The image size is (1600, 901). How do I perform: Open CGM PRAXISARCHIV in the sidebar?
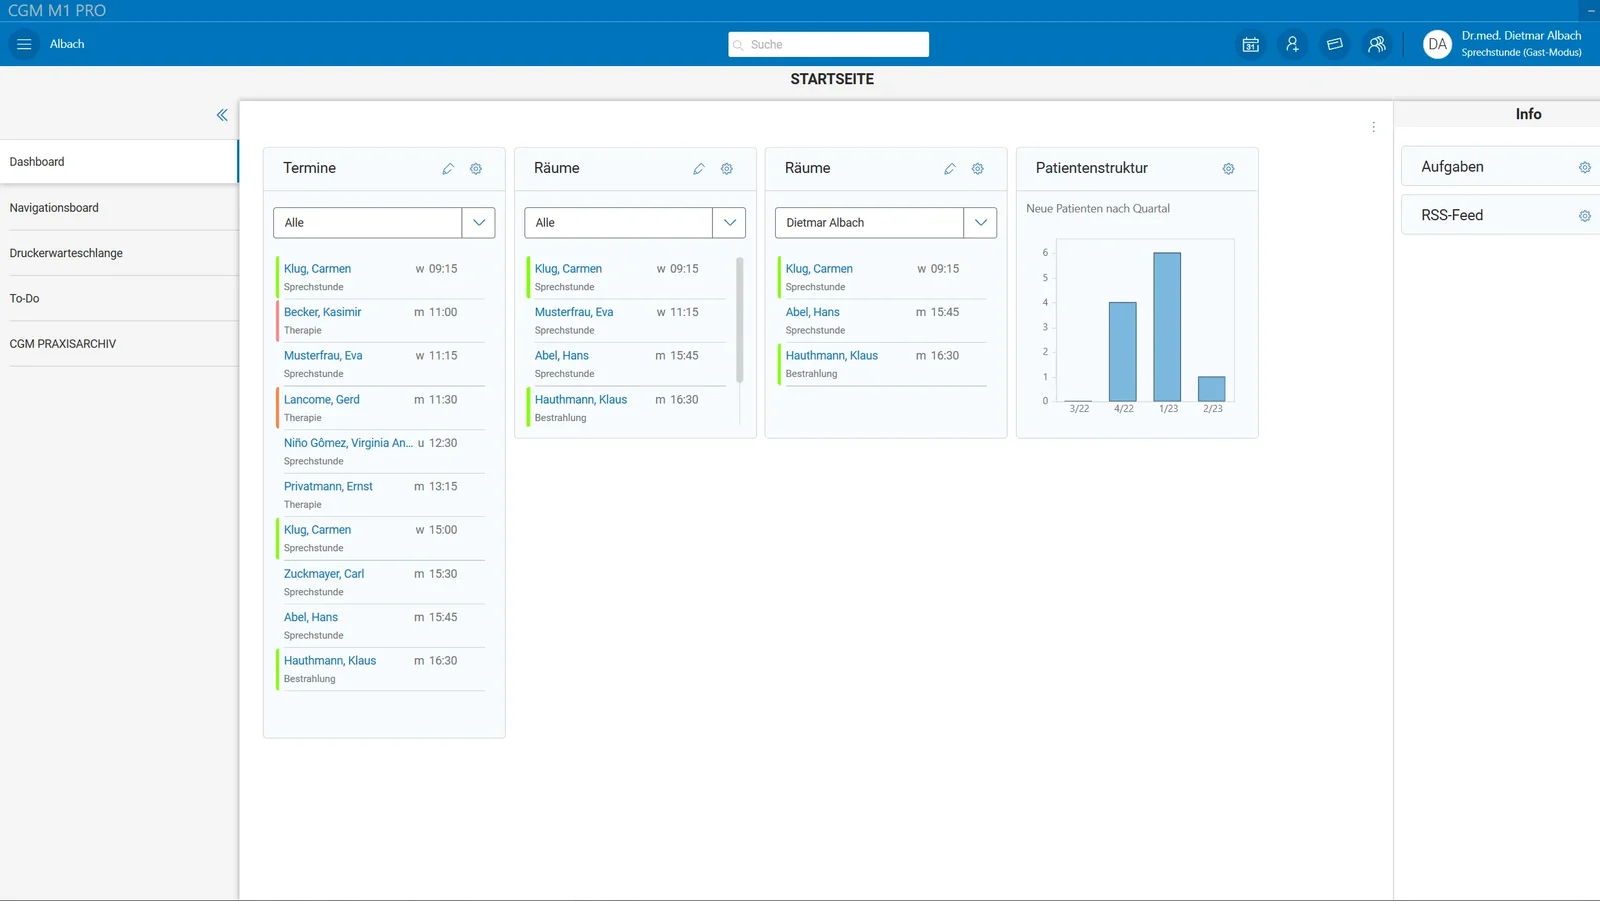pyautogui.click(x=119, y=343)
